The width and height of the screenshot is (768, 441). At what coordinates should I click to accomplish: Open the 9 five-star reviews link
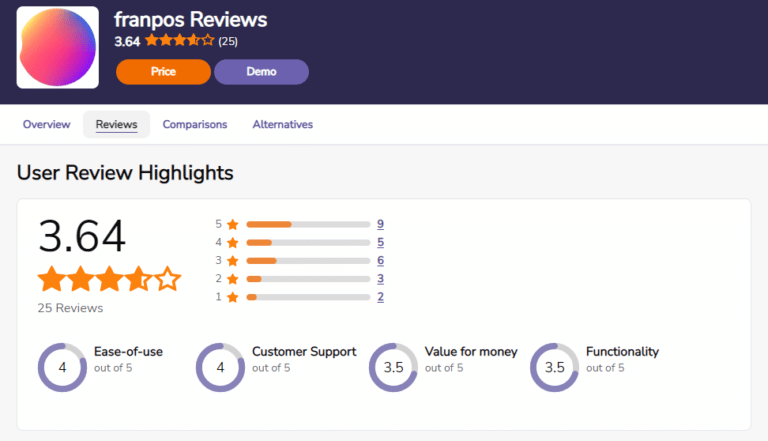380,224
